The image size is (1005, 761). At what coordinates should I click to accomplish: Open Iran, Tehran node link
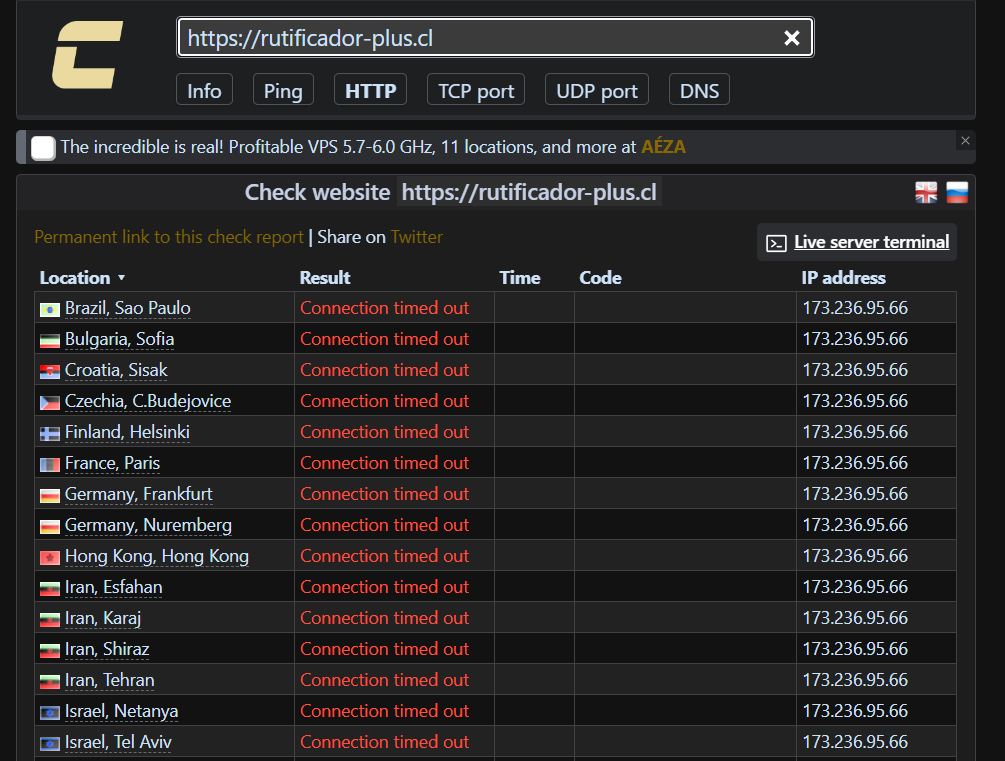(x=110, y=680)
